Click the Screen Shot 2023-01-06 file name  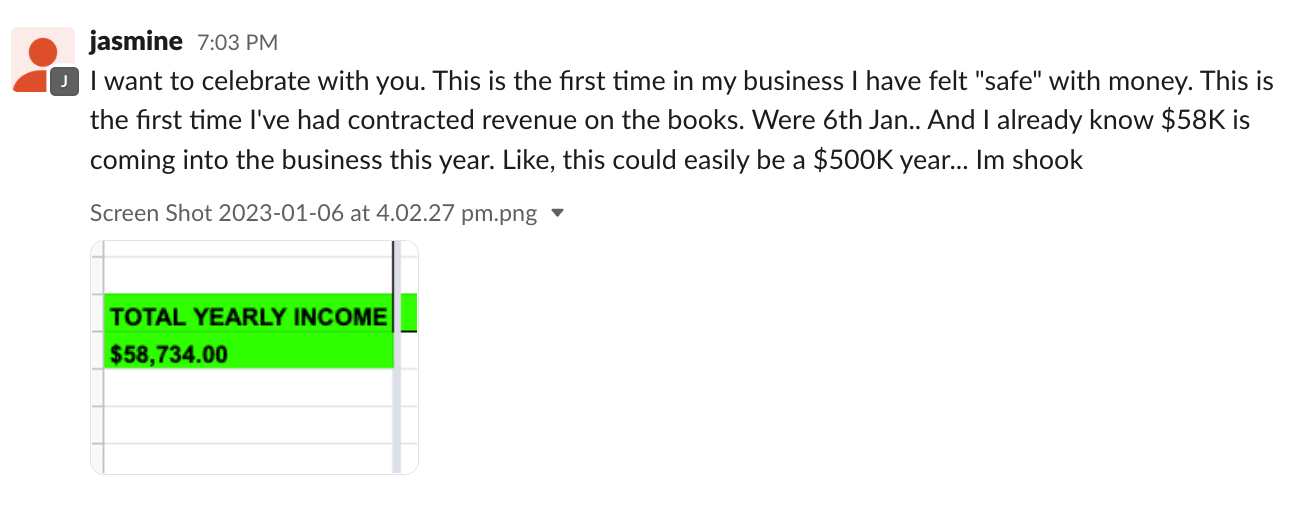coord(313,213)
